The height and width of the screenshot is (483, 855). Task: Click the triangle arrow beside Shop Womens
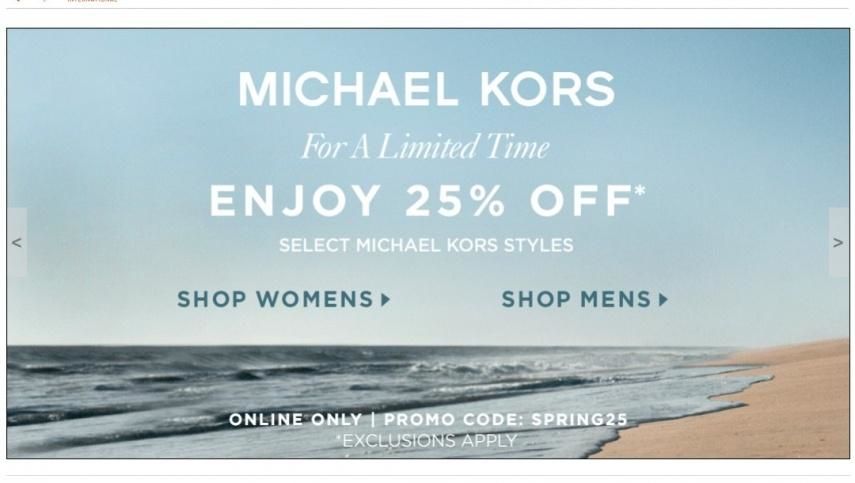pyautogui.click(x=386, y=299)
